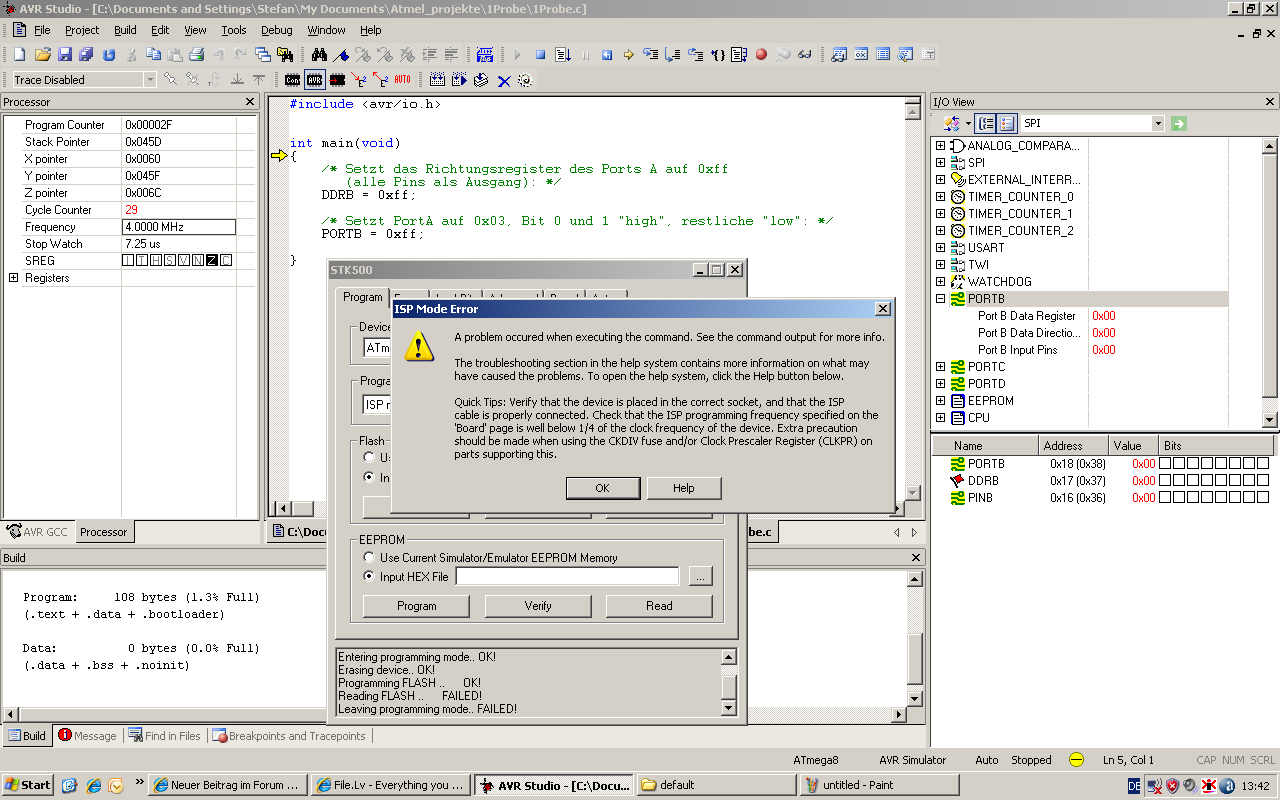Expand the TIMER_COUNTER_0 tree node
The width and height of the screenshot is (1280, 800).
[x=940, y=197]
